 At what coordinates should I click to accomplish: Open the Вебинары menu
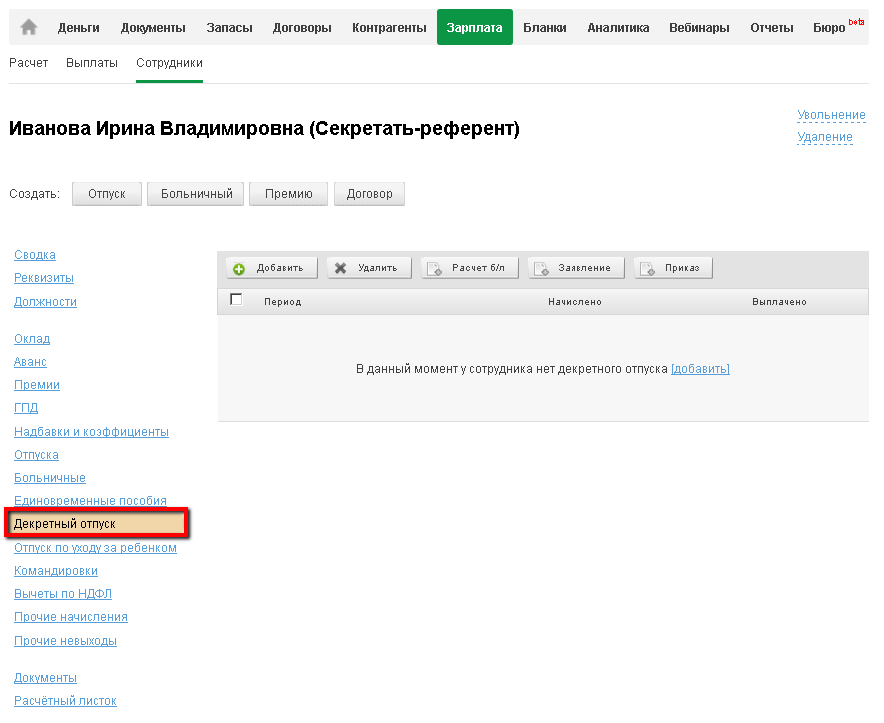tap(699, 28)
